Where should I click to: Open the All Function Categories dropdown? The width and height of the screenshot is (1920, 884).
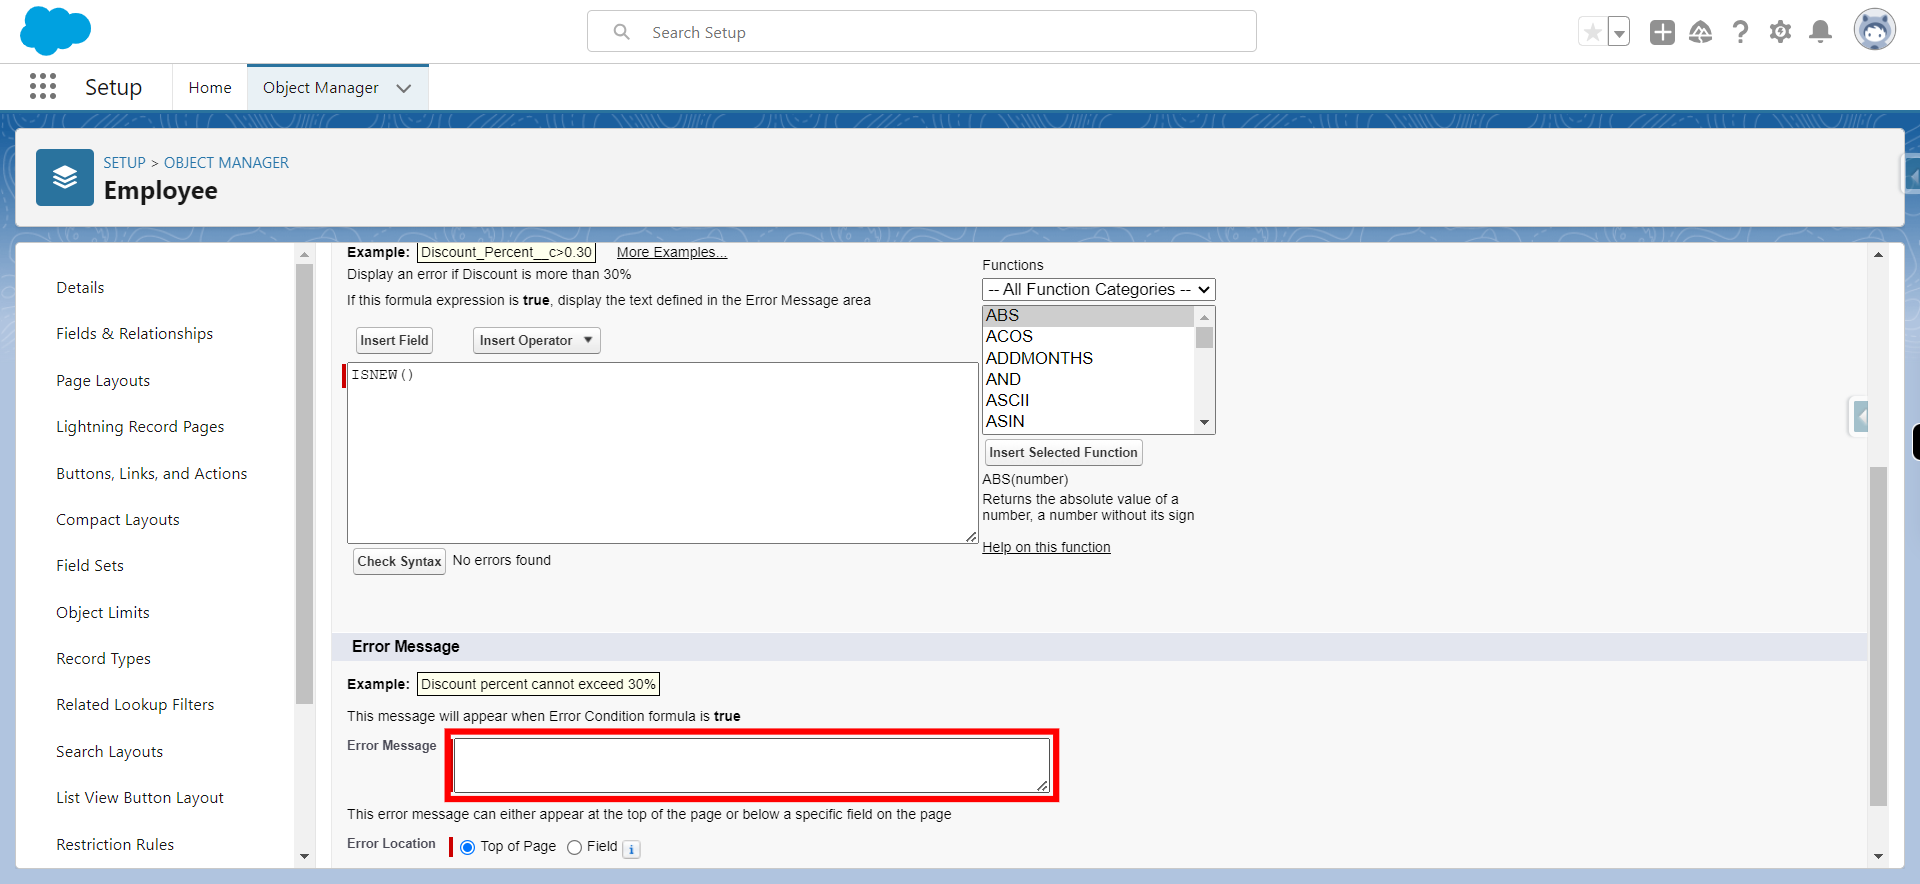click(1098, 289)
